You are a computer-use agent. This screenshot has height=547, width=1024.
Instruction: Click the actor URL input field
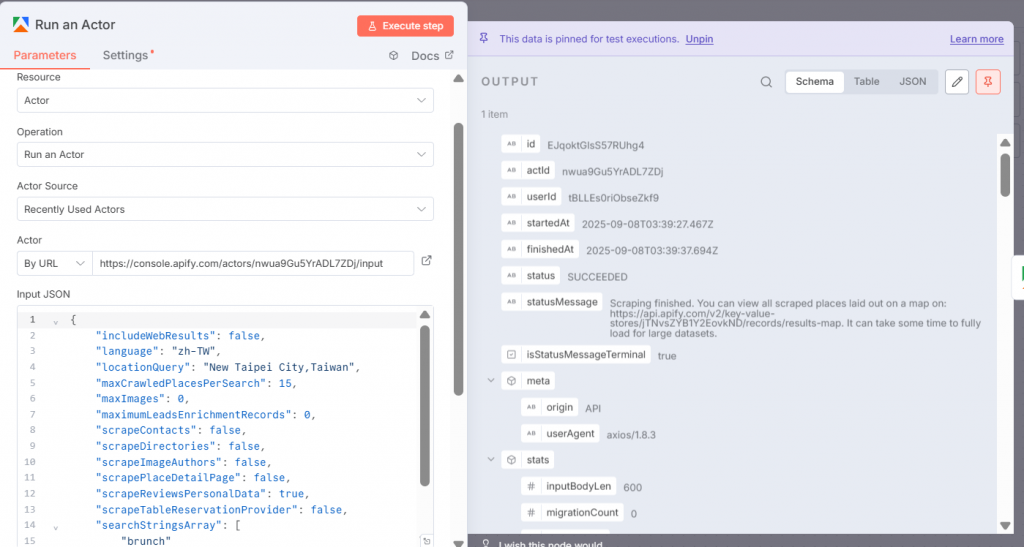pos(253,264)
